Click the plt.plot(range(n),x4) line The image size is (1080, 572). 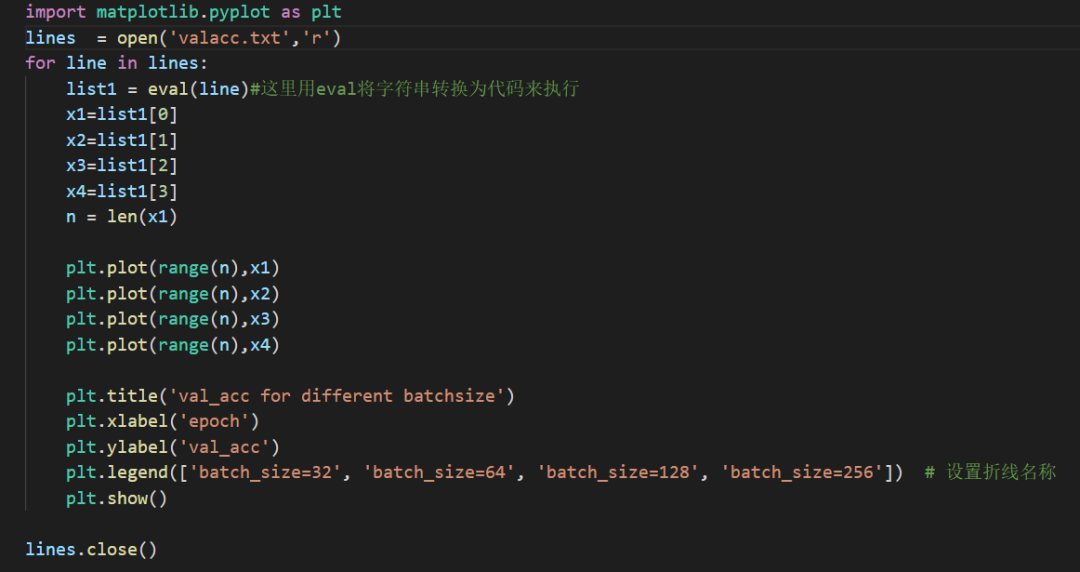click(x=173, y=345)
